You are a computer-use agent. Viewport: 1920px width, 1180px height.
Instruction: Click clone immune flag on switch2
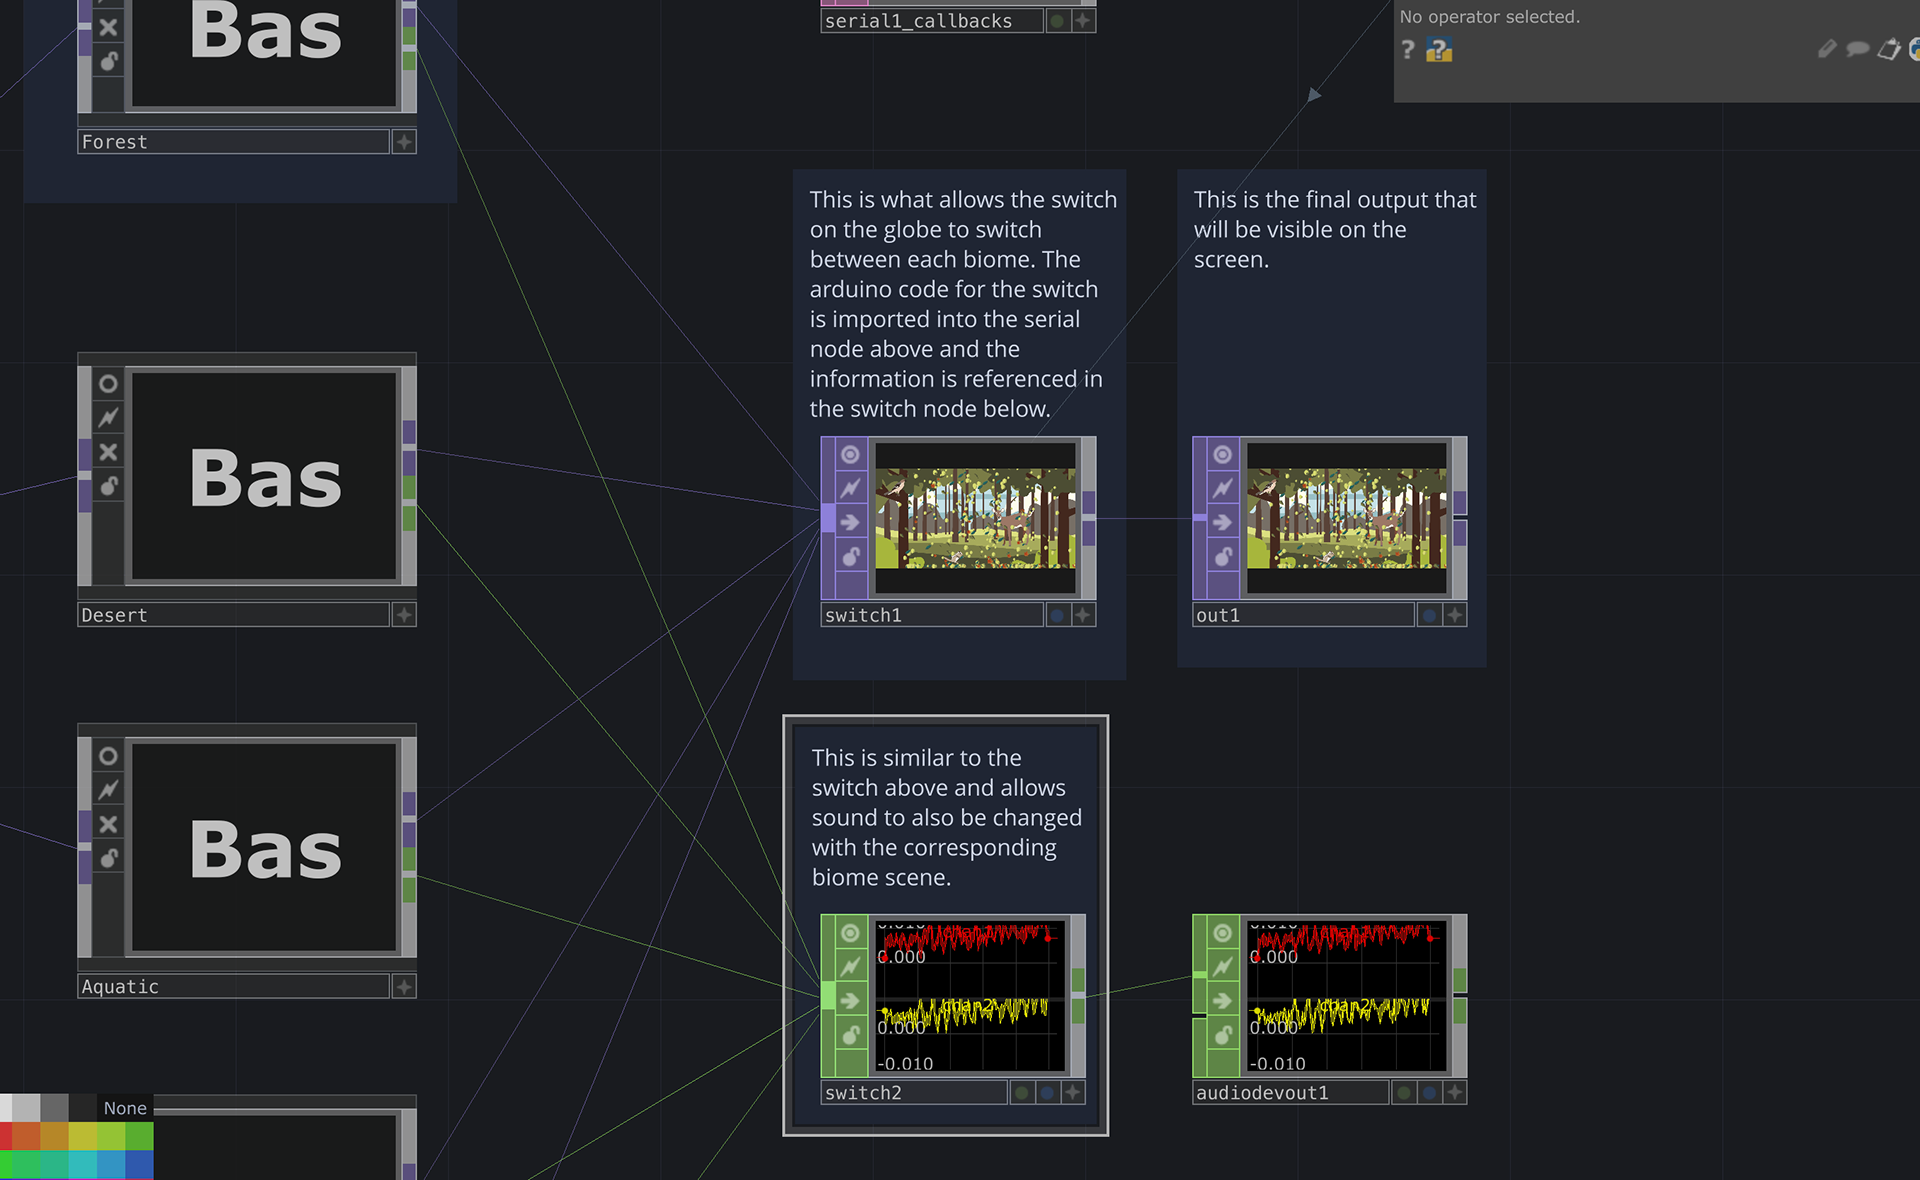[x=850, y=967]
